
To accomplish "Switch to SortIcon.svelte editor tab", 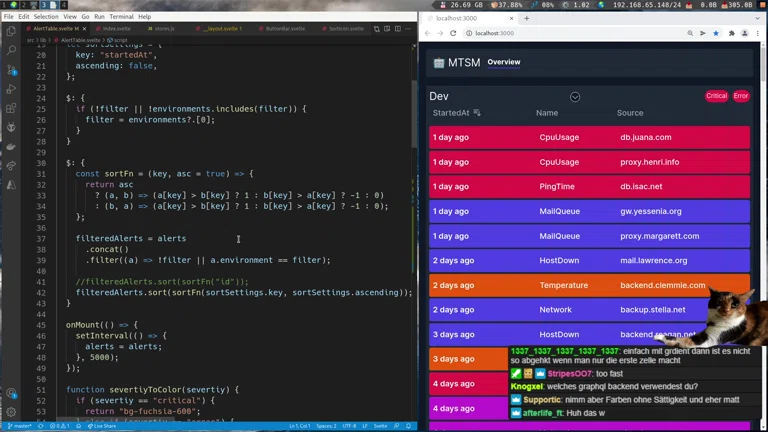I will coord(343,29).
